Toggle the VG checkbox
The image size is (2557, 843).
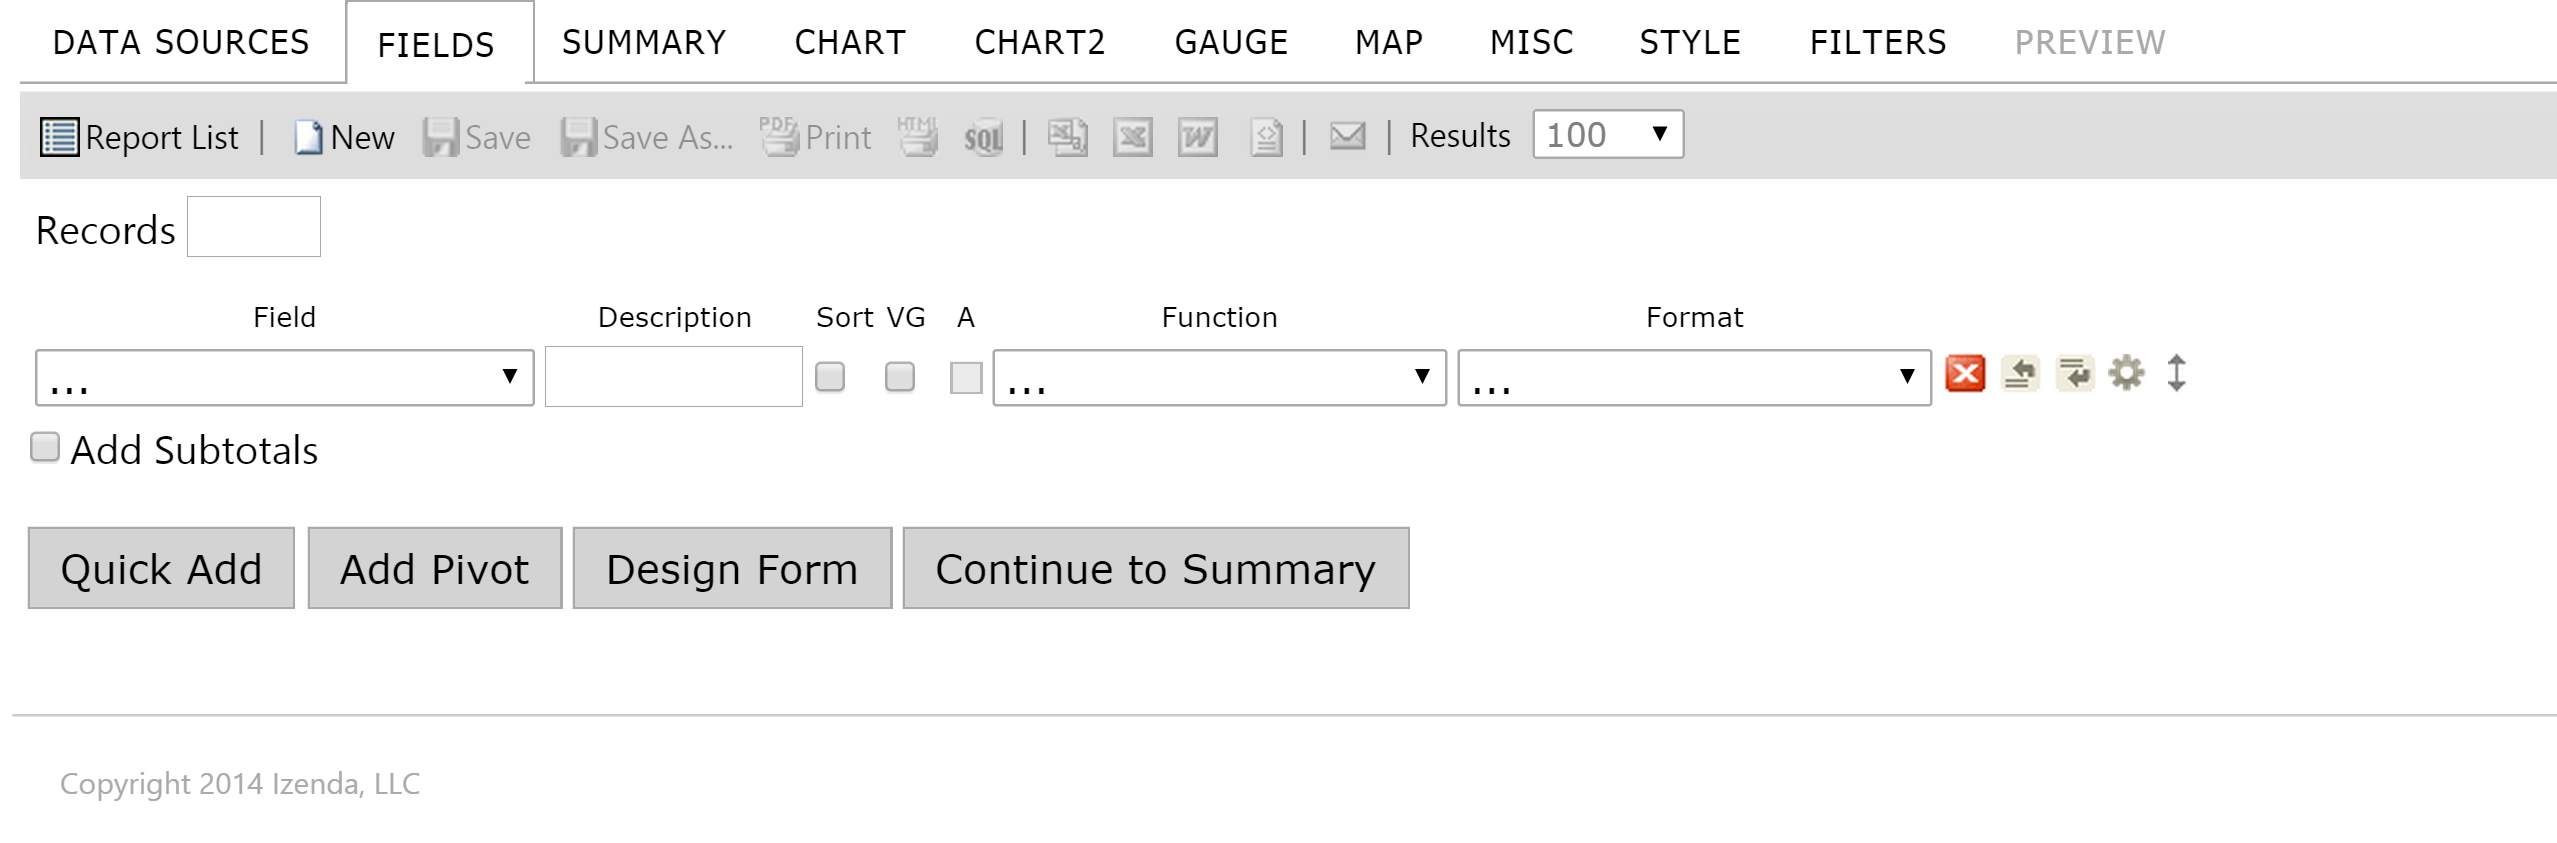900,377
